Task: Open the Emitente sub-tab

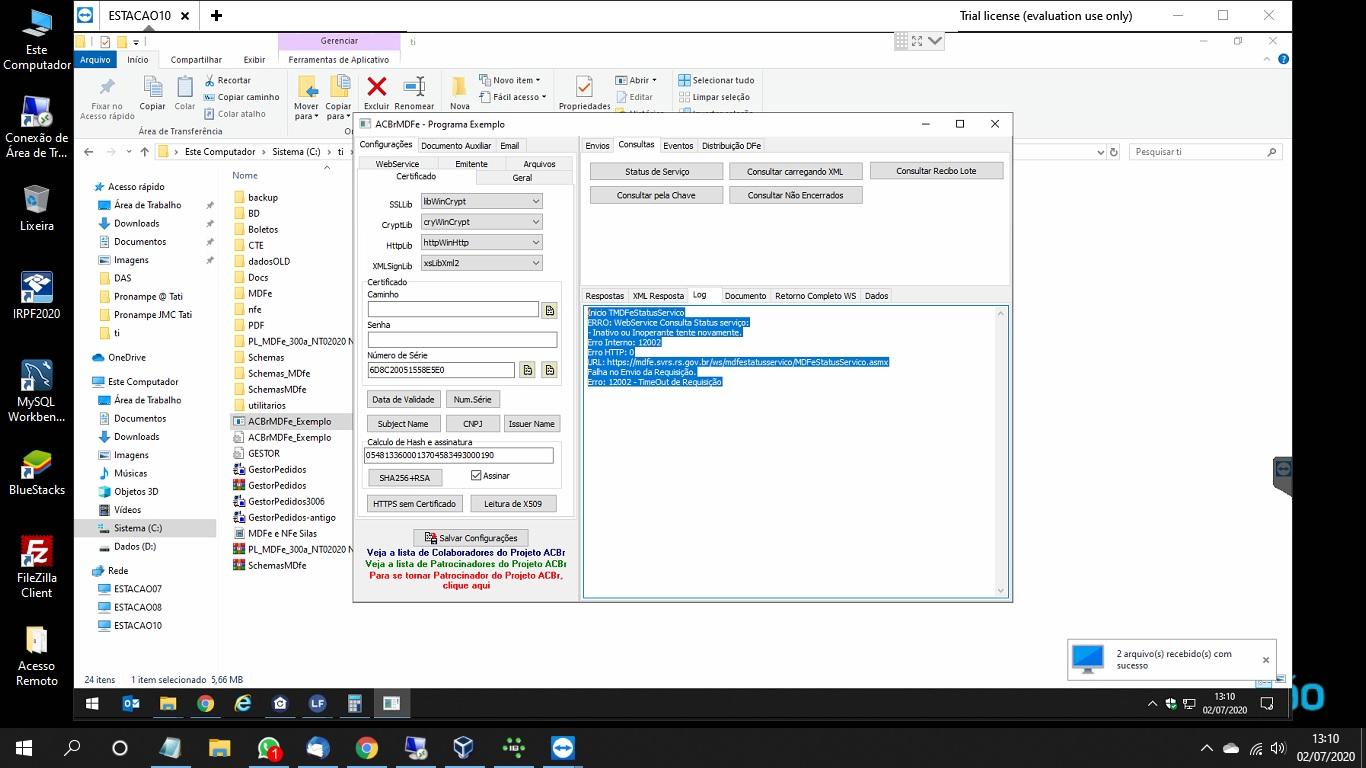Action: tap(471, 164)
